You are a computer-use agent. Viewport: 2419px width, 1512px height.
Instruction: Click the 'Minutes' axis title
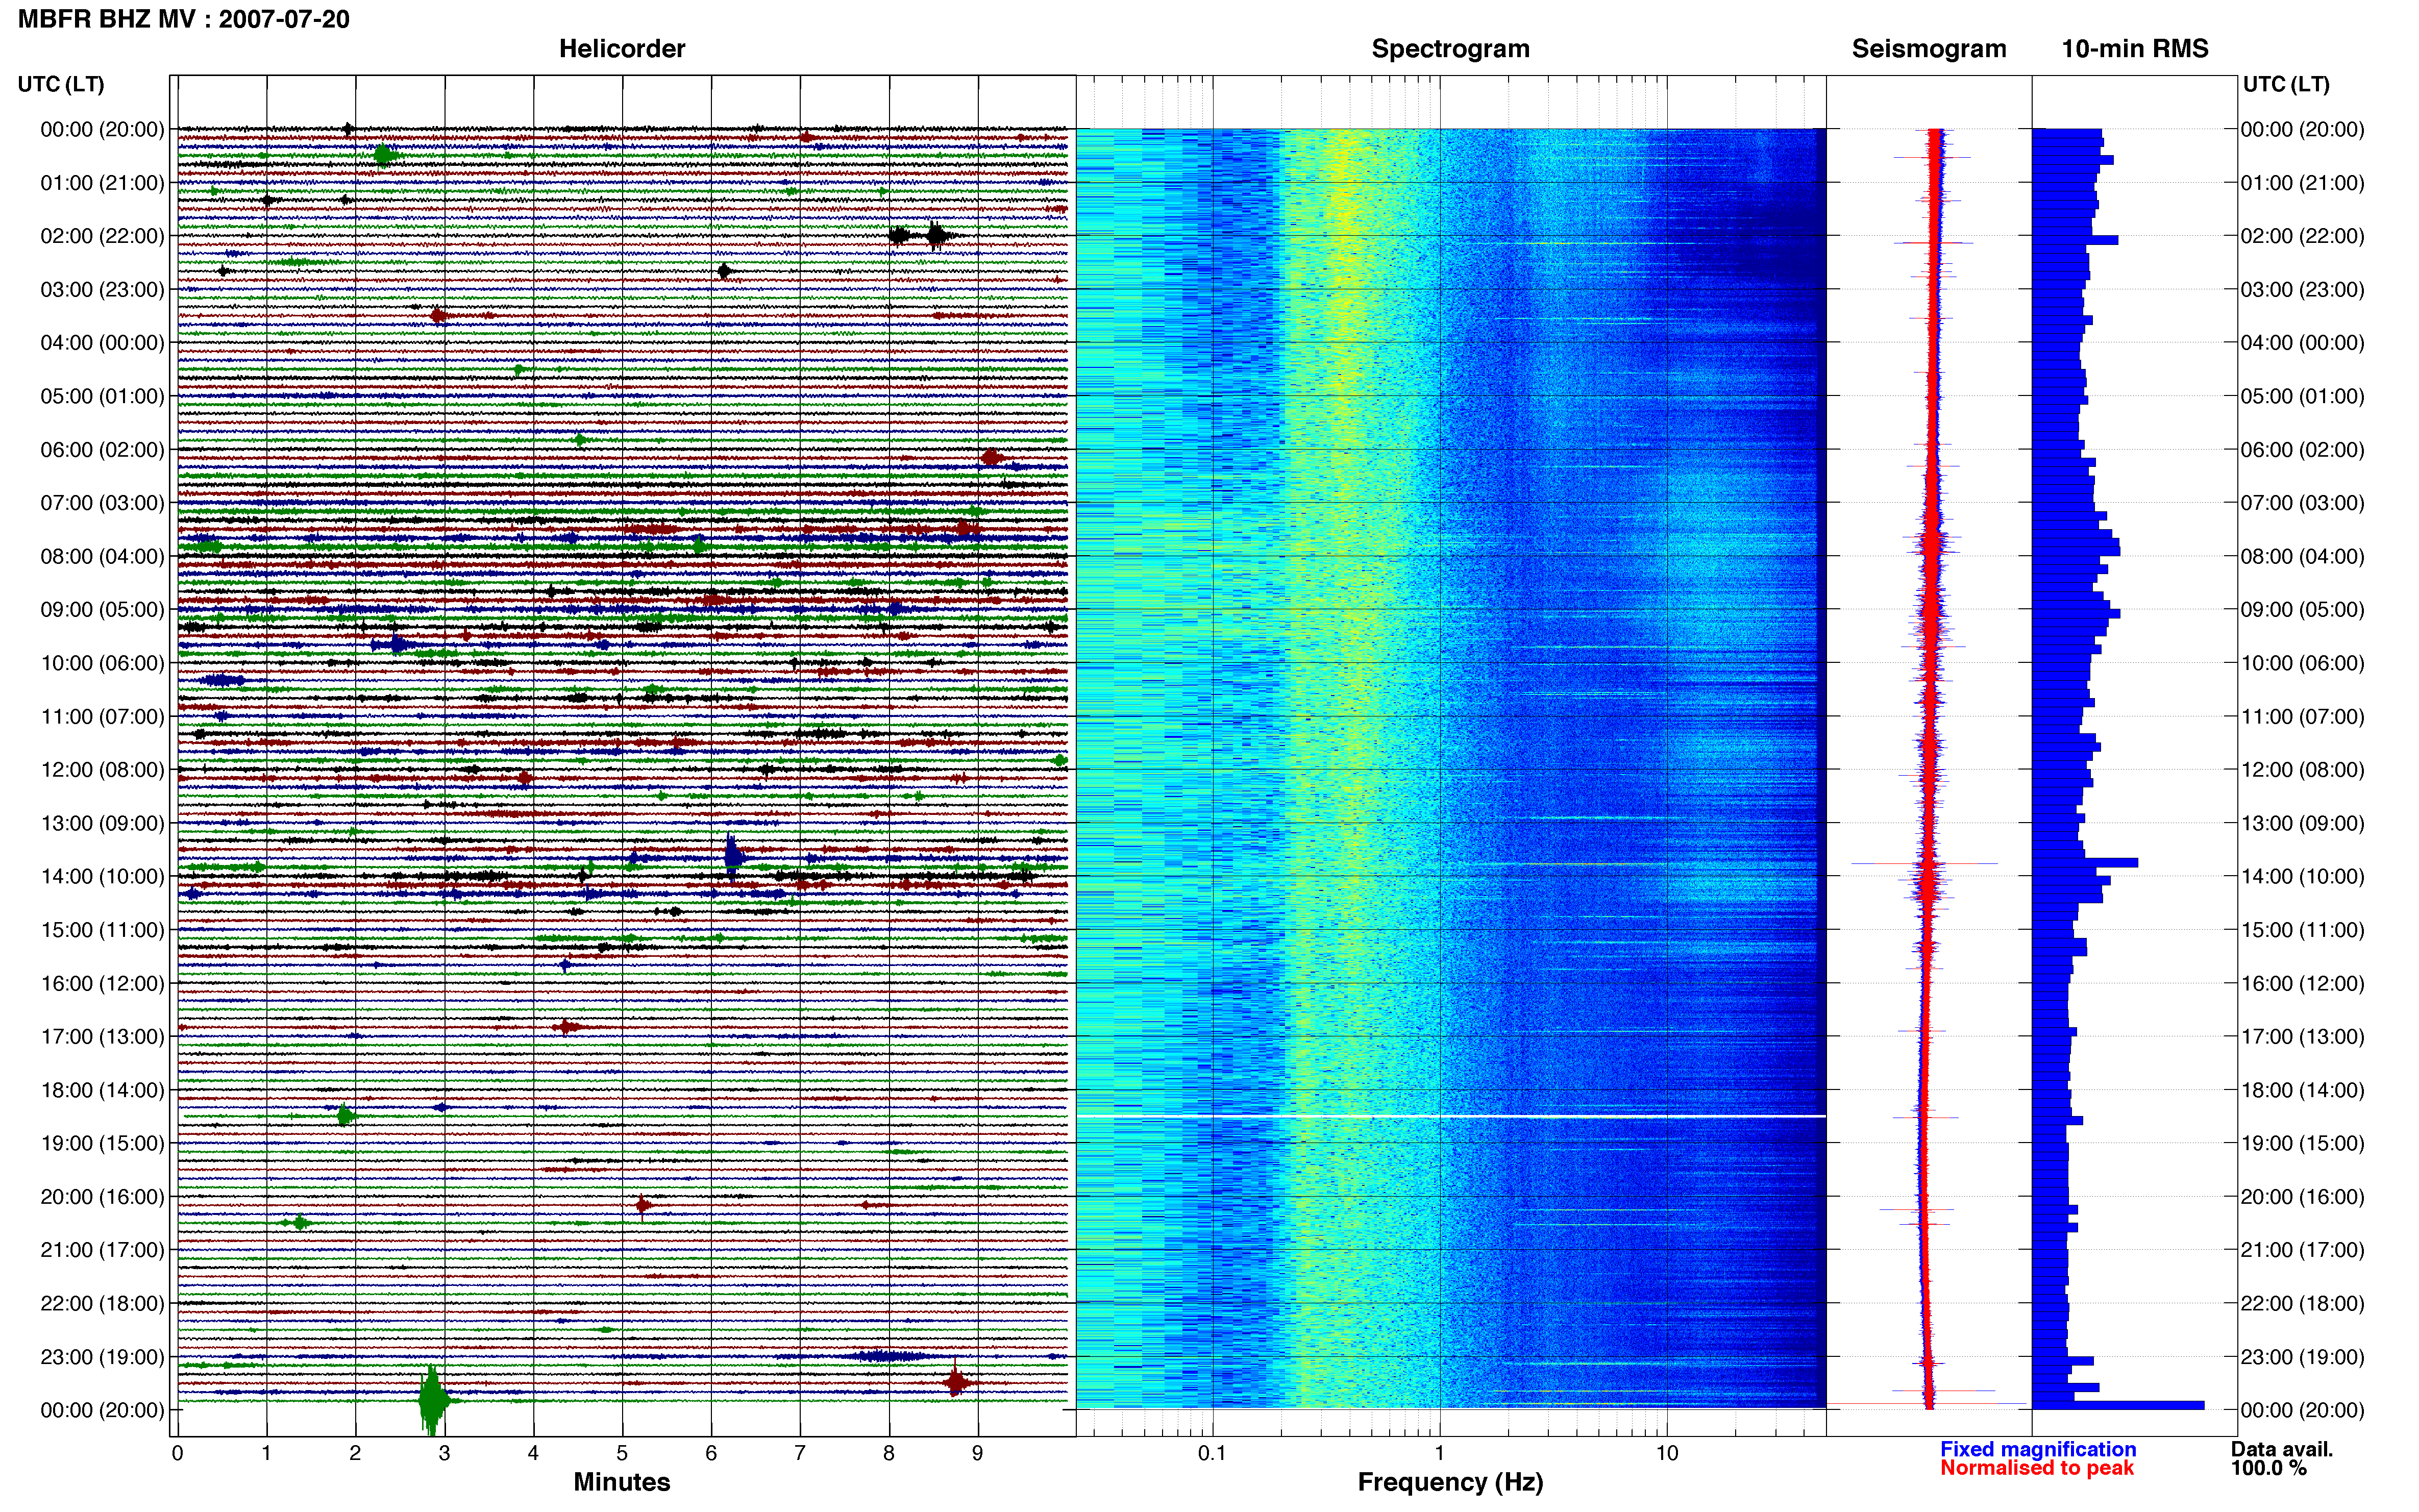point(622,1482)
